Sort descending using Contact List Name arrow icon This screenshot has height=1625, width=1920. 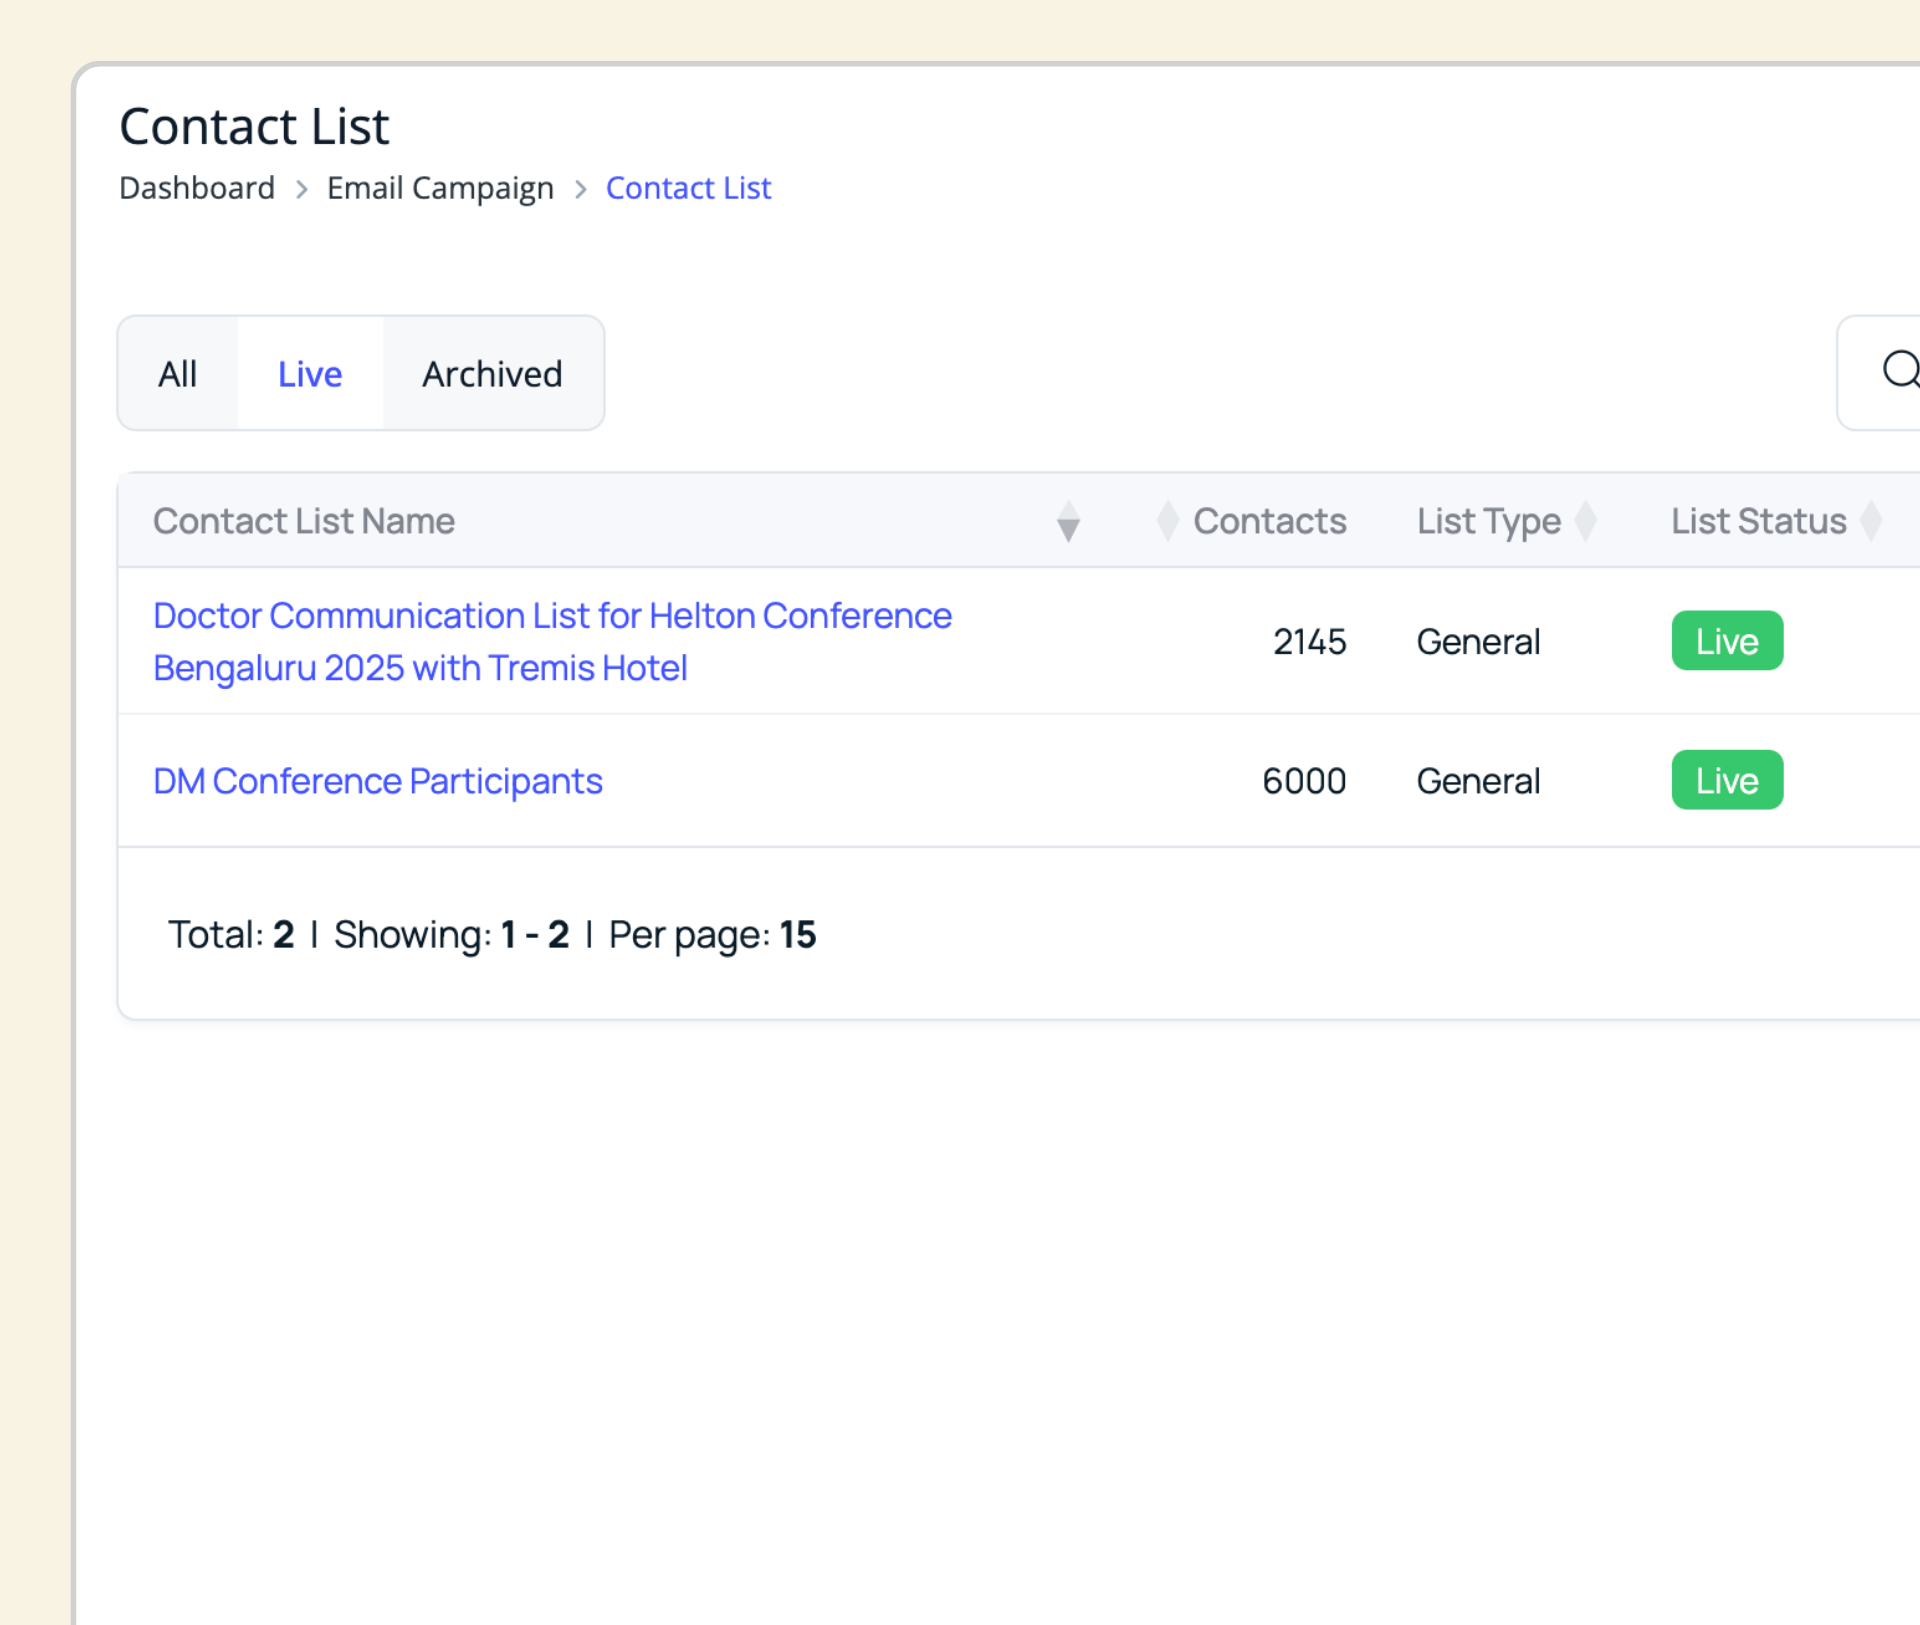[1069, 522]
